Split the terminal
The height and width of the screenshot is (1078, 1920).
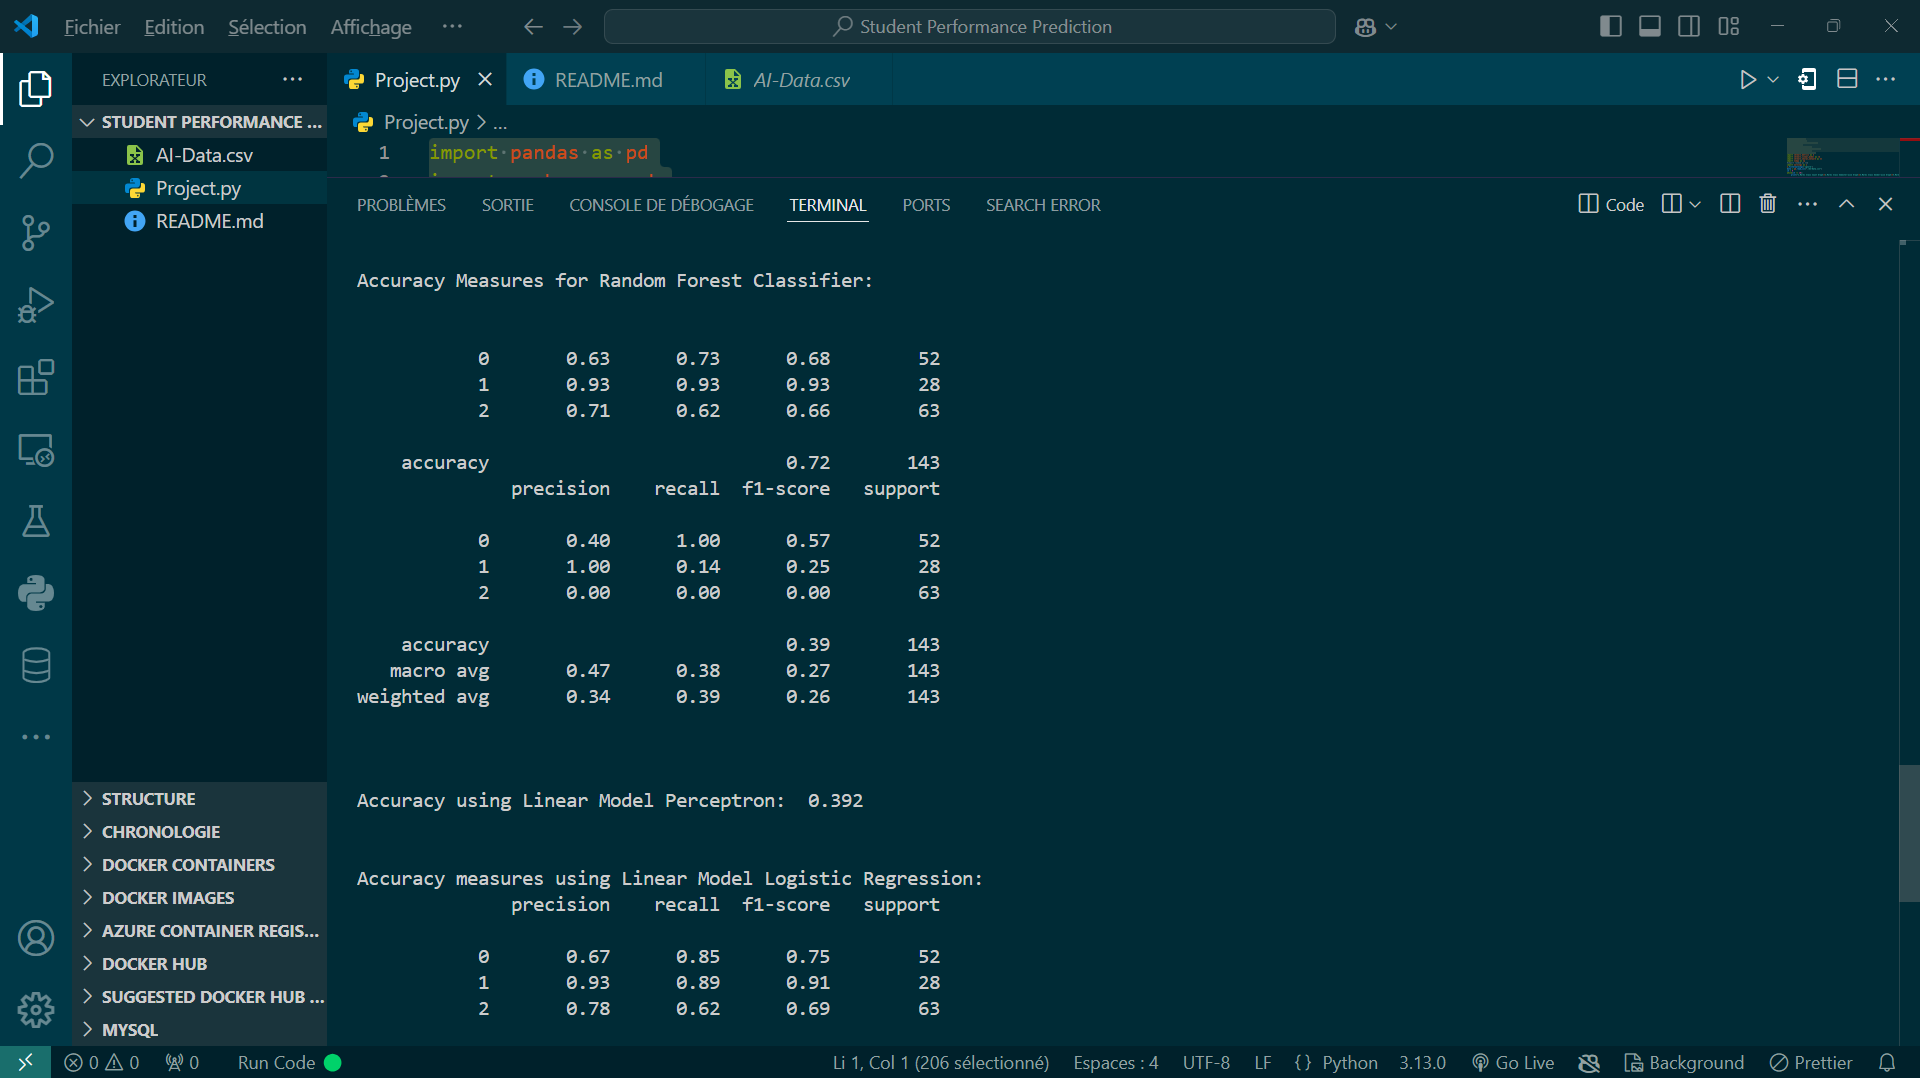click(x=1730, y=204)
